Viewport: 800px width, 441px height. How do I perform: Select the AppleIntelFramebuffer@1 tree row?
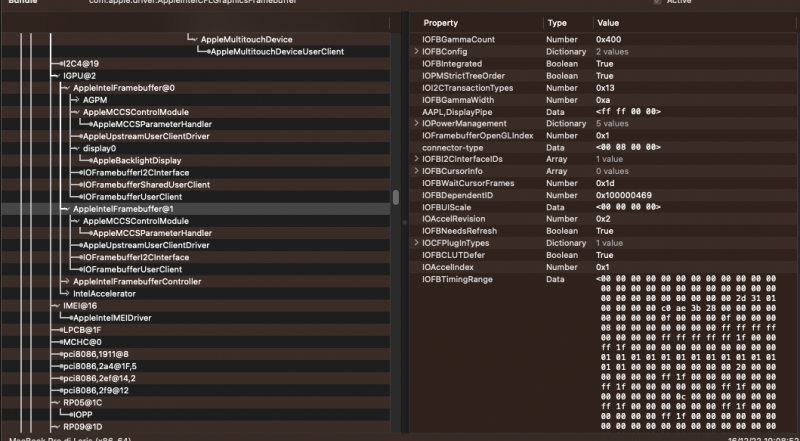(195, 209)
